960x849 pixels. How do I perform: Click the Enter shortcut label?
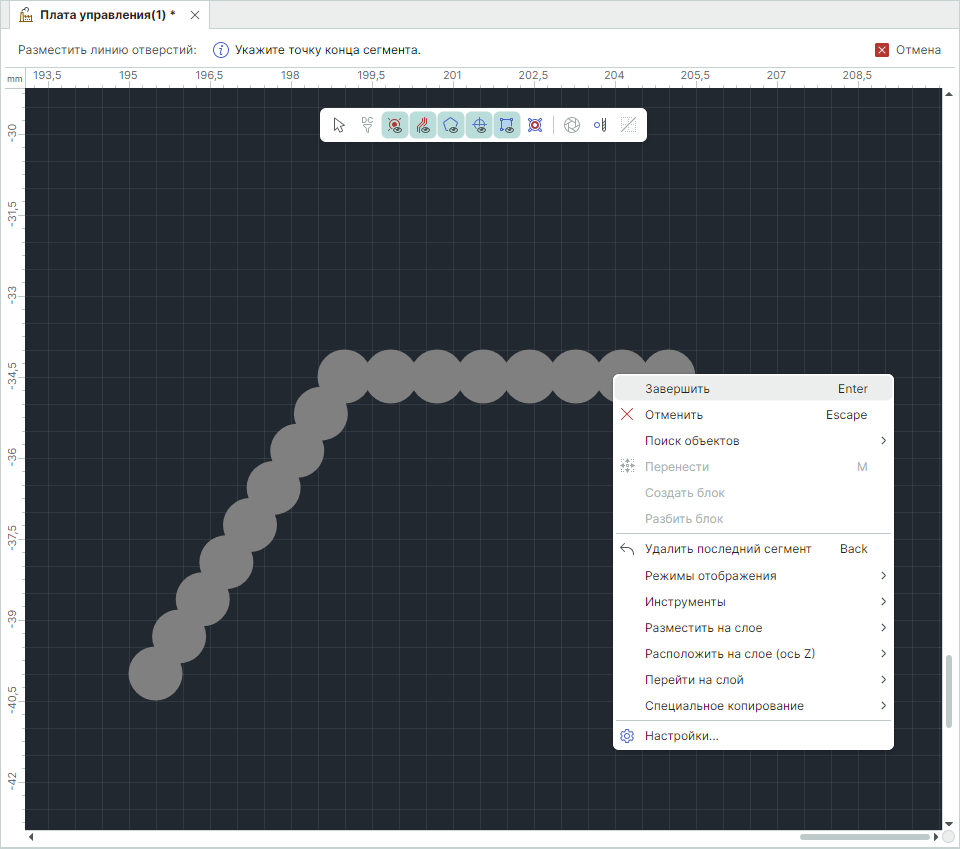click(x=853, y=389)
